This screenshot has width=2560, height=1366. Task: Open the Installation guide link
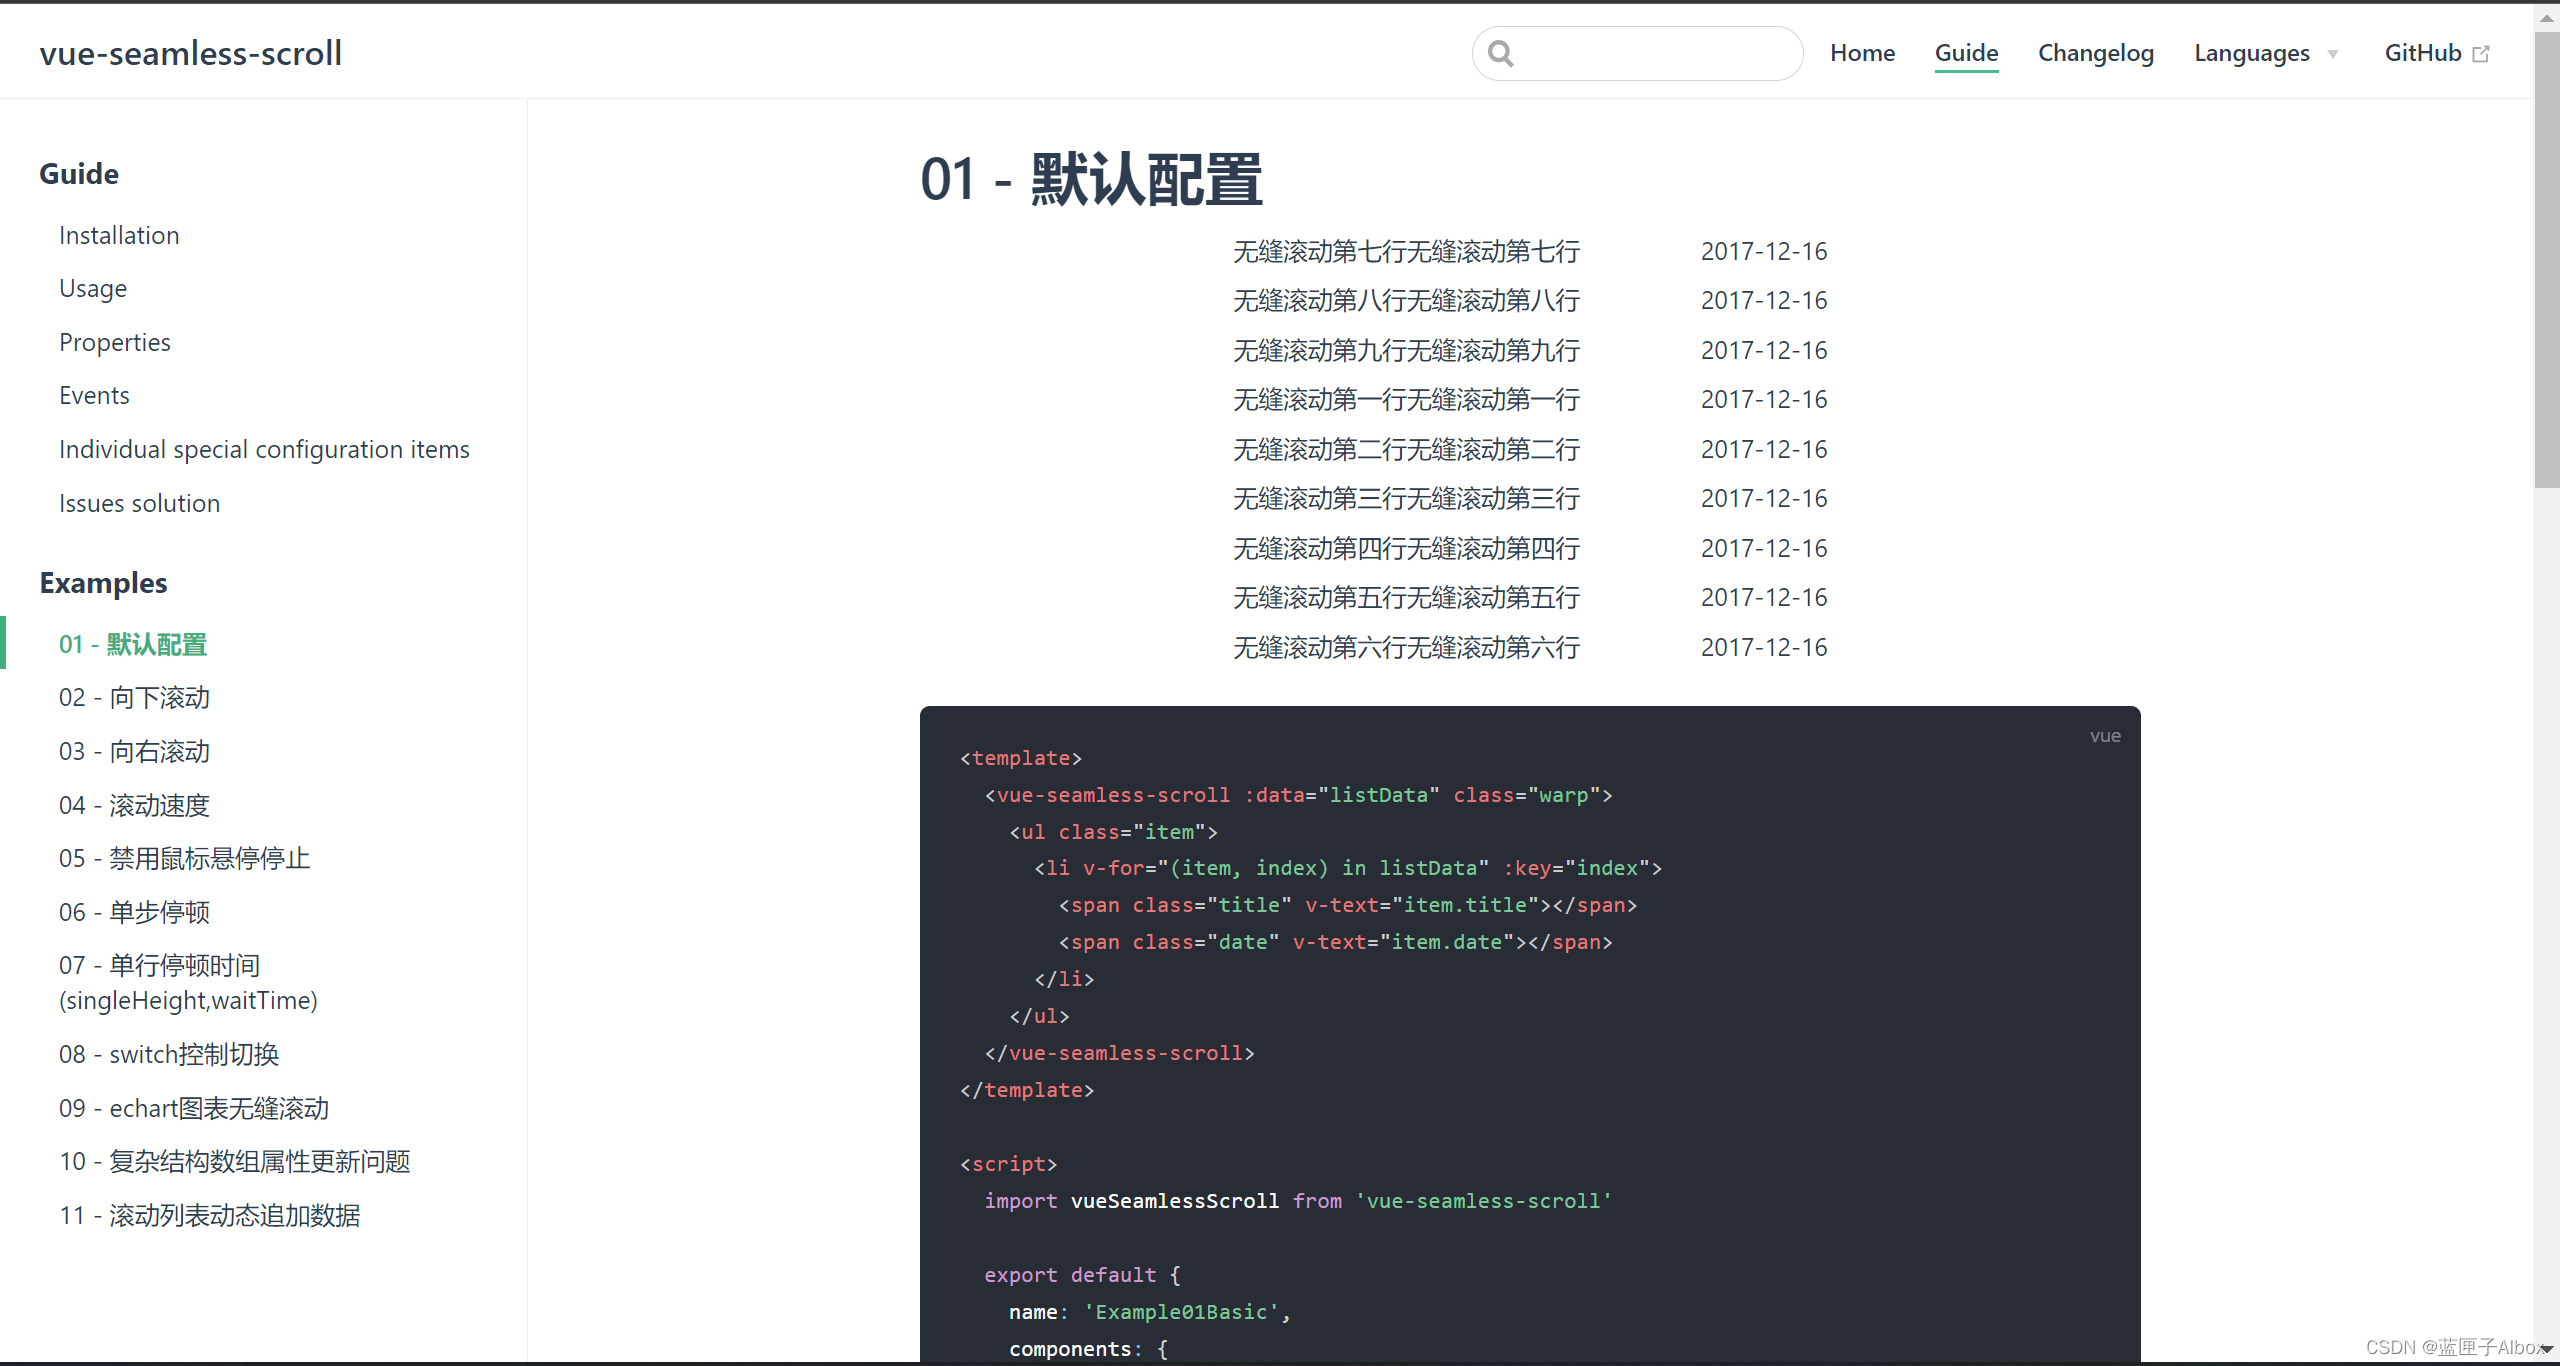[119, 234]
